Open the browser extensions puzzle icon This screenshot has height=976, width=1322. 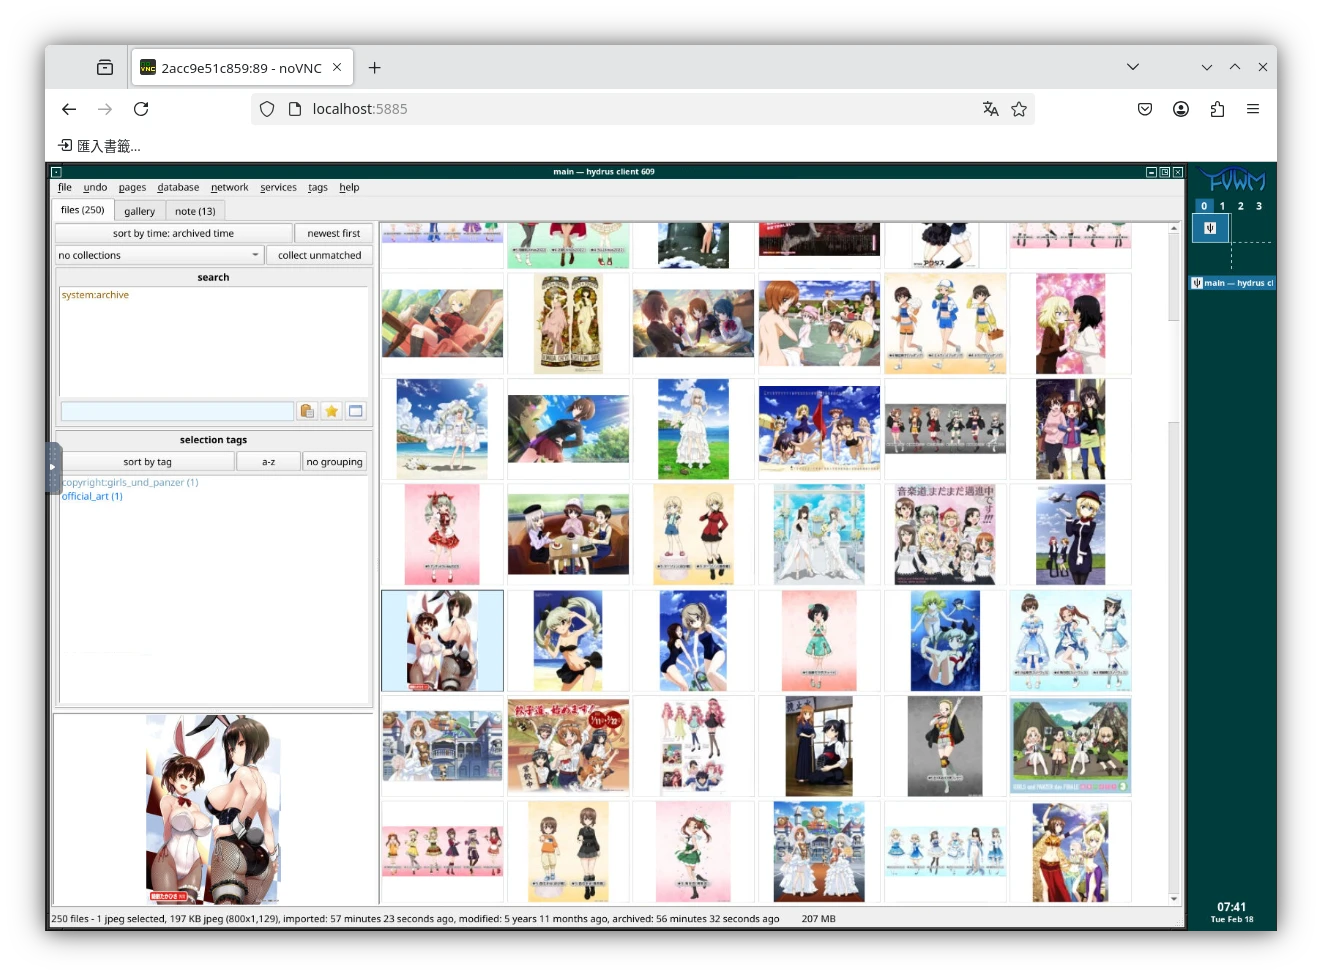1217,109
